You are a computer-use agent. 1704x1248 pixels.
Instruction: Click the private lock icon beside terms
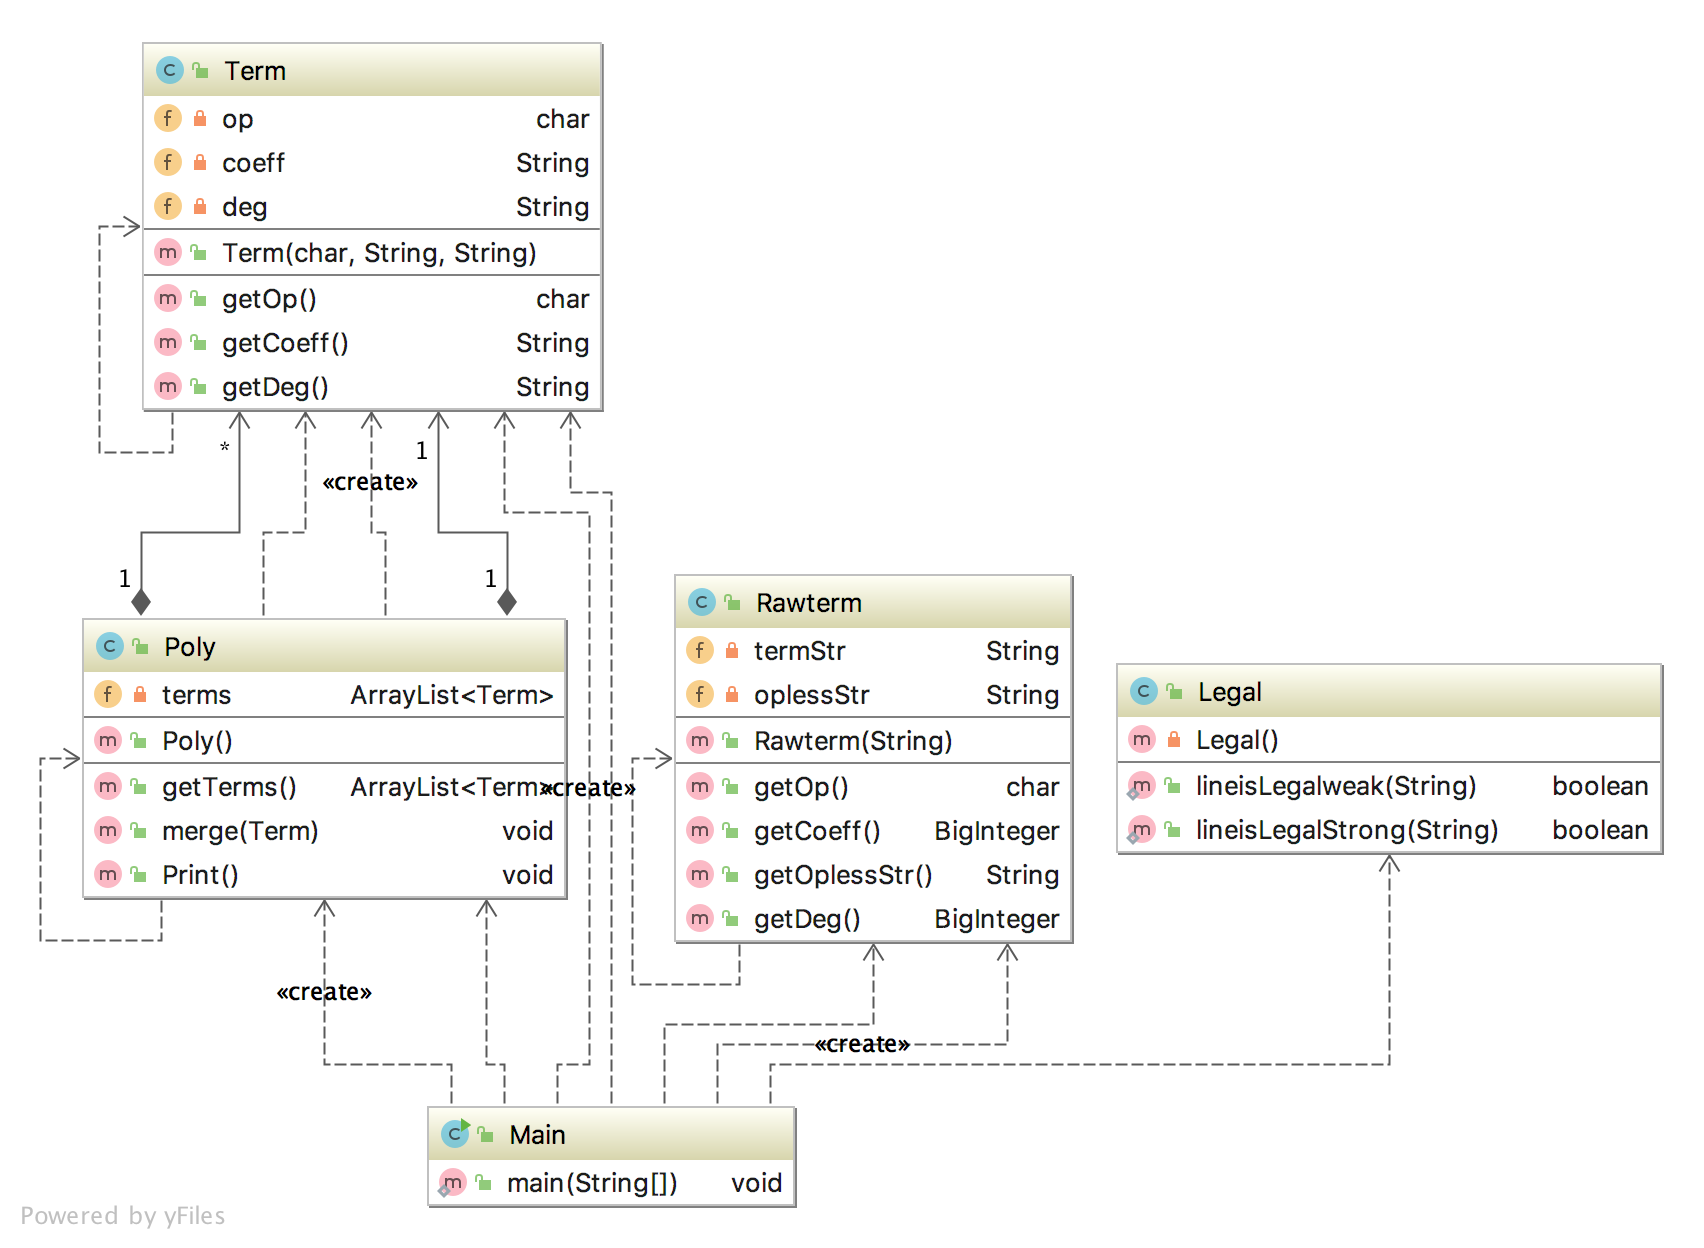pyautogui.click(x=140, y=694)
